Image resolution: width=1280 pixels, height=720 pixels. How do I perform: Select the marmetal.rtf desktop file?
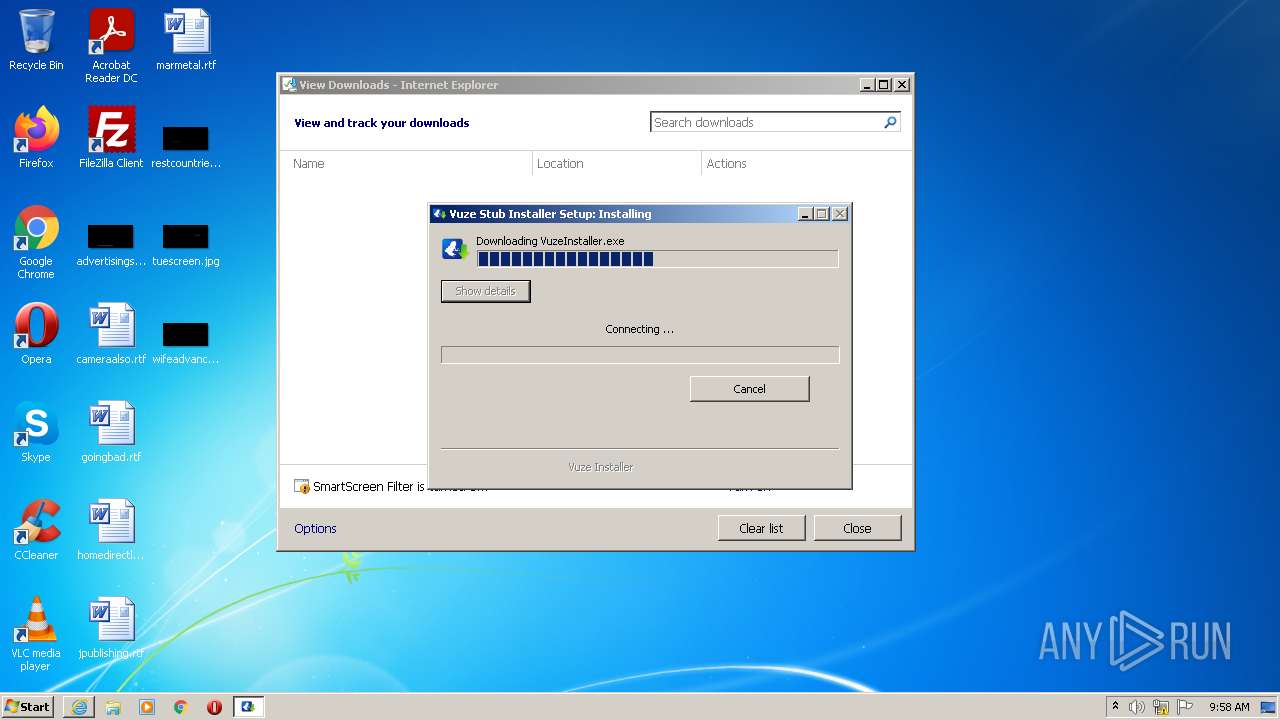[186, 40]
